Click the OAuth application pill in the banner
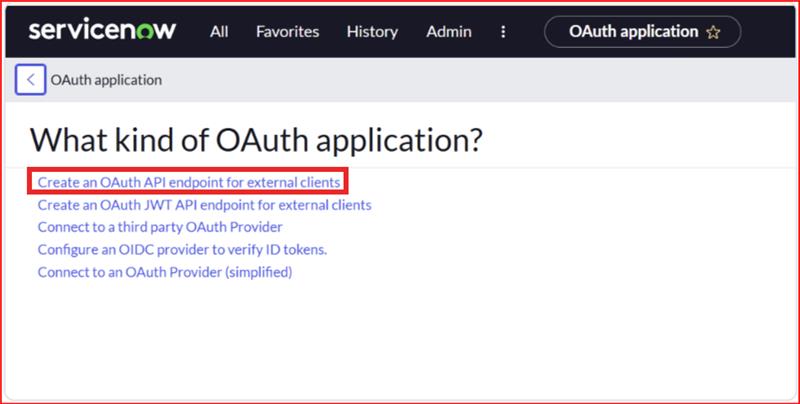The width and height of the screenshot is (800, 404). 633,32
